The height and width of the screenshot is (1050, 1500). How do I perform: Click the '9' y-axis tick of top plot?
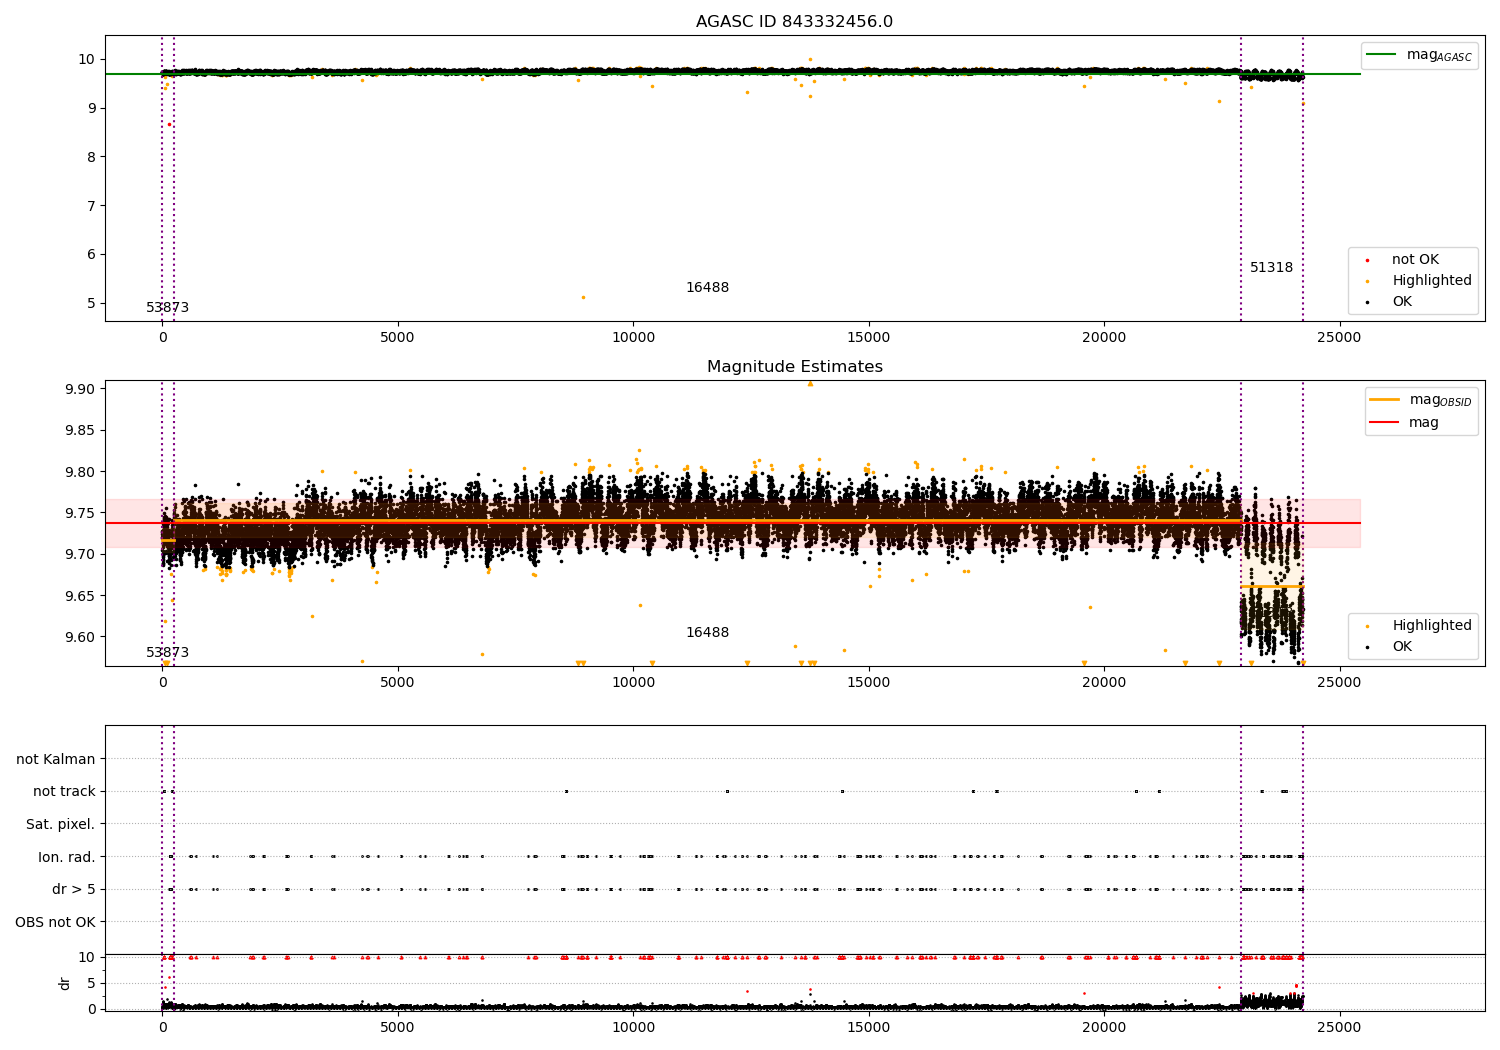91,108
